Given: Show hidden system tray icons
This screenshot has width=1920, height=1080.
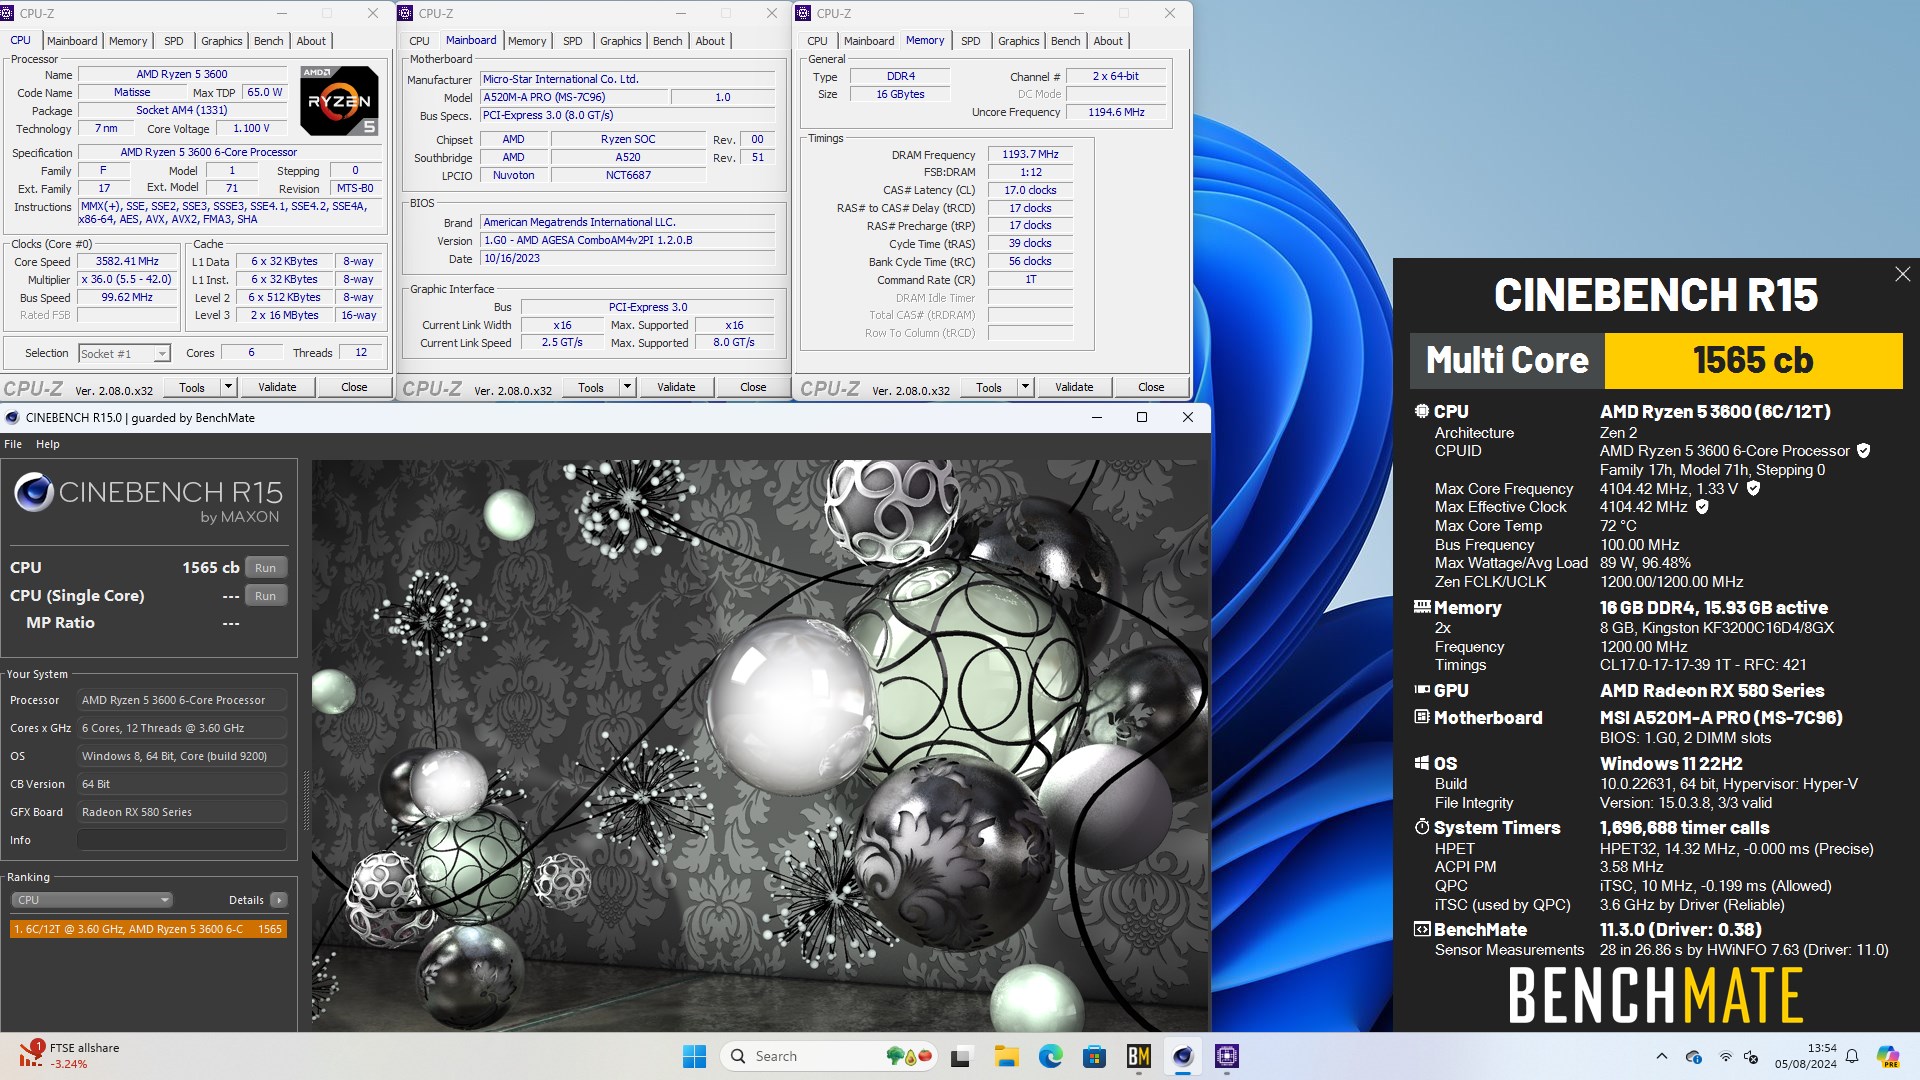Looking at the screenshot, I should (1662, 1056).
